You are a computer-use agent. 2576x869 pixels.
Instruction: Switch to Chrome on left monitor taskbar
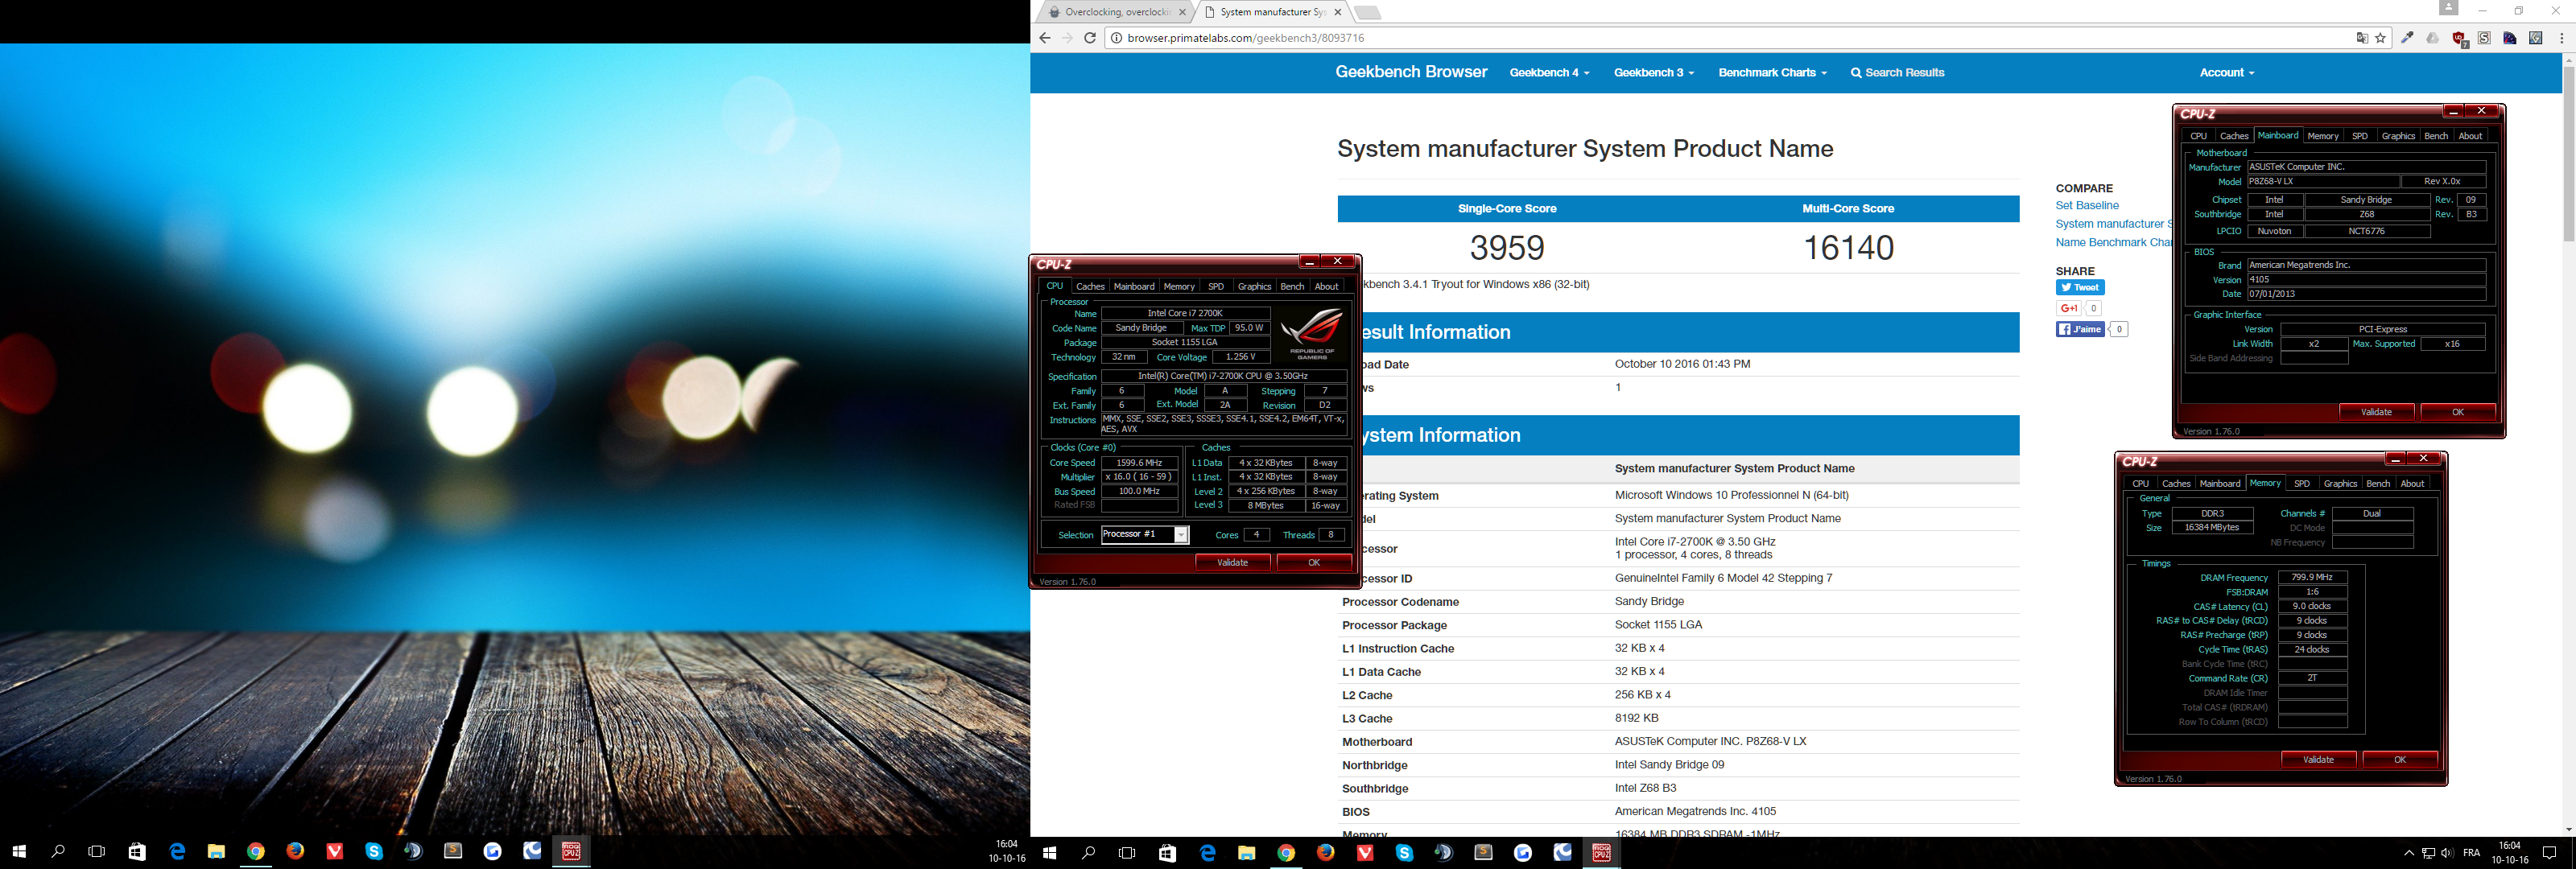(256, 852)
